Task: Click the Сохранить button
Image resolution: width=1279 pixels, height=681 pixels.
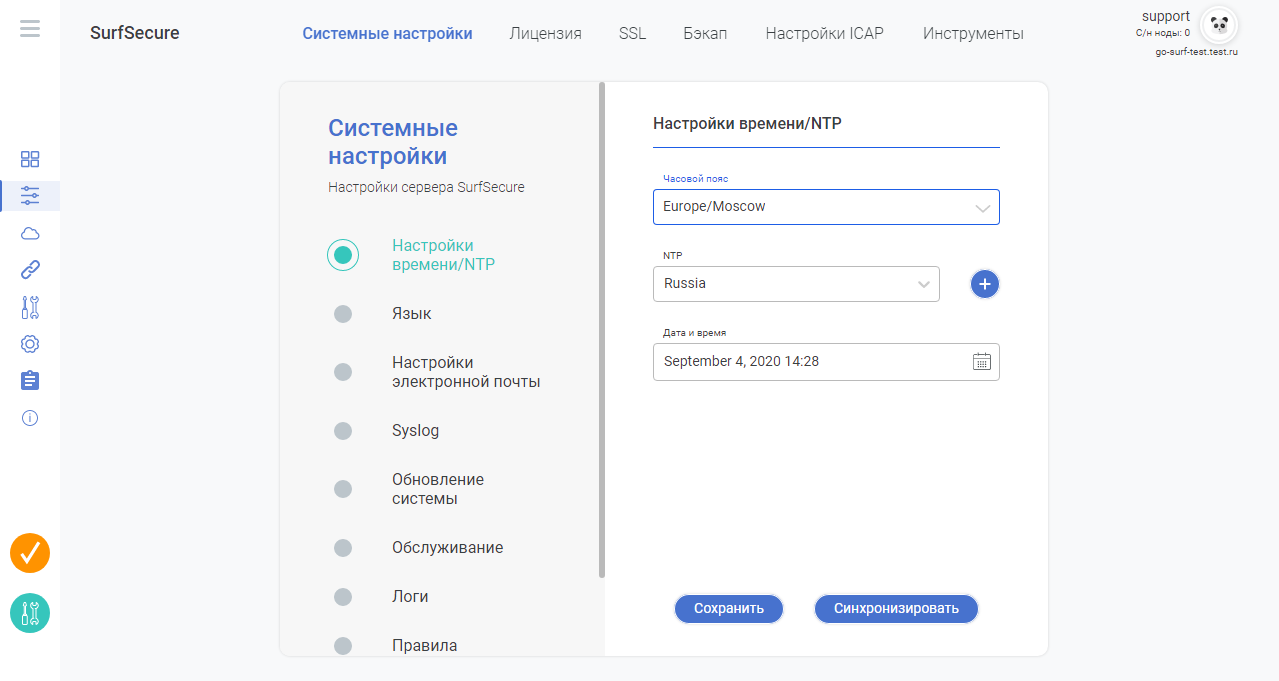Action: (x=729, y=608)
